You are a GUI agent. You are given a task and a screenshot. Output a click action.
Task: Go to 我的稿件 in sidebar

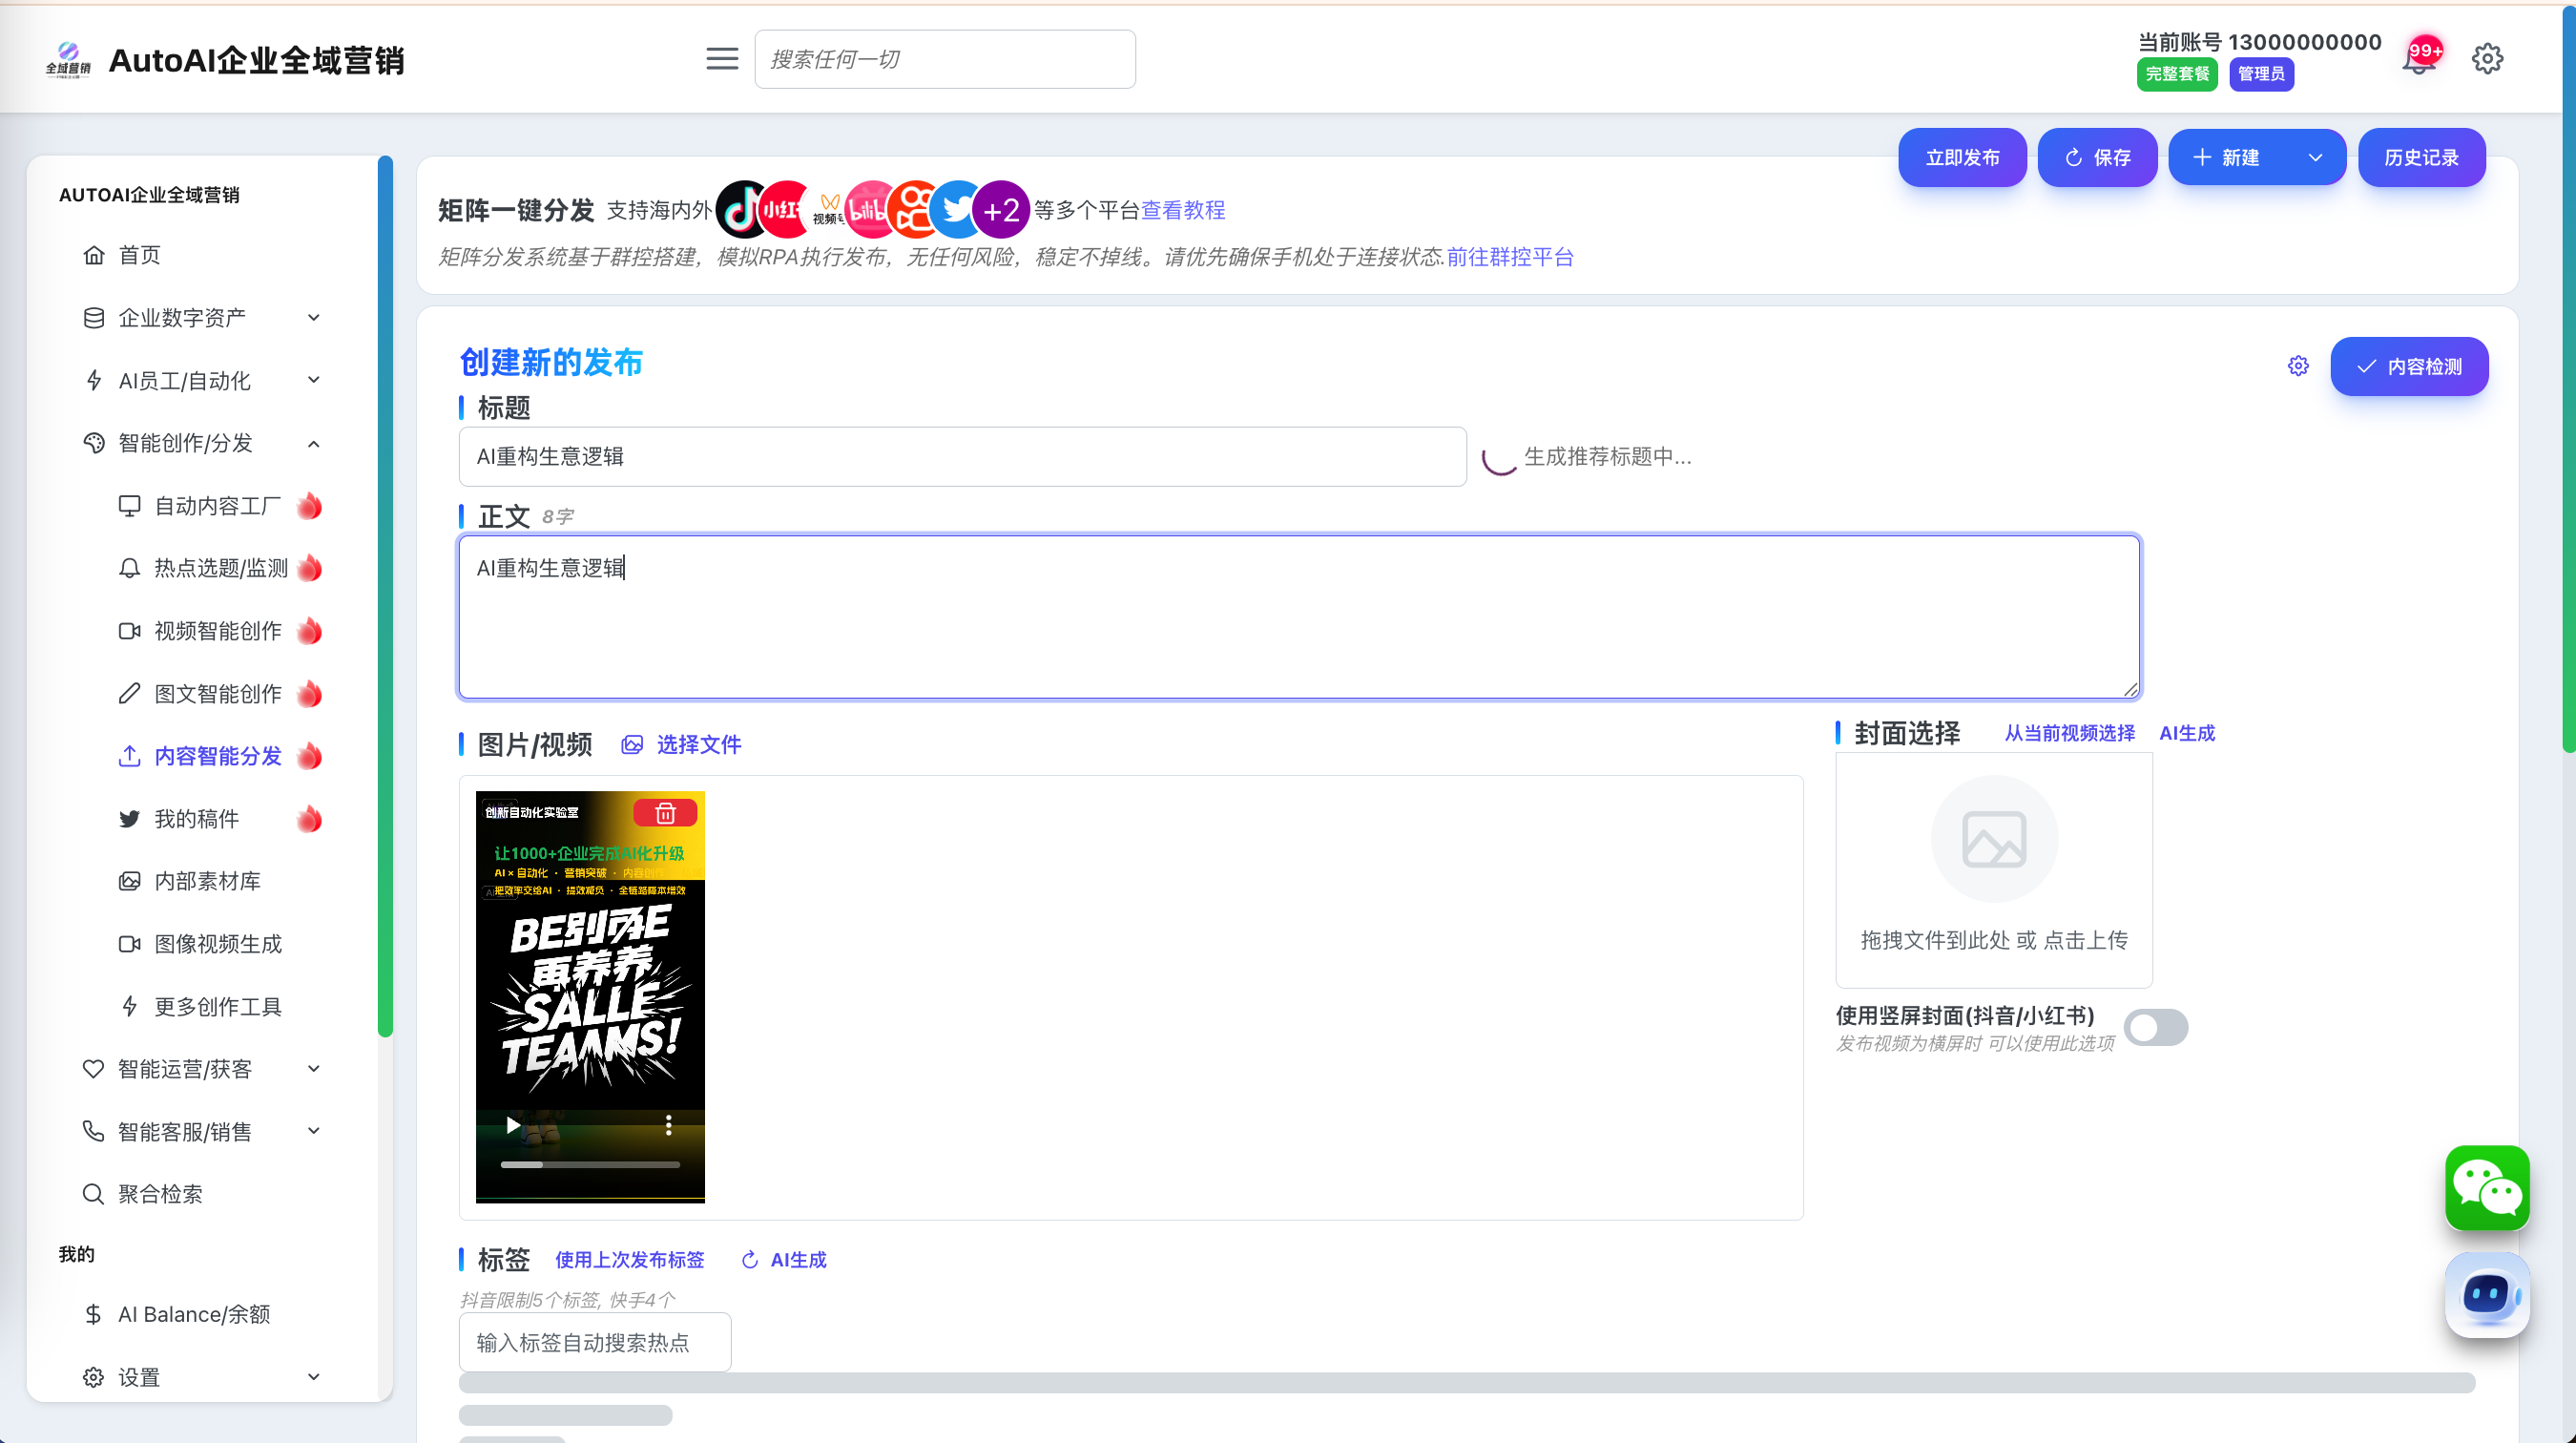point(196,819)
